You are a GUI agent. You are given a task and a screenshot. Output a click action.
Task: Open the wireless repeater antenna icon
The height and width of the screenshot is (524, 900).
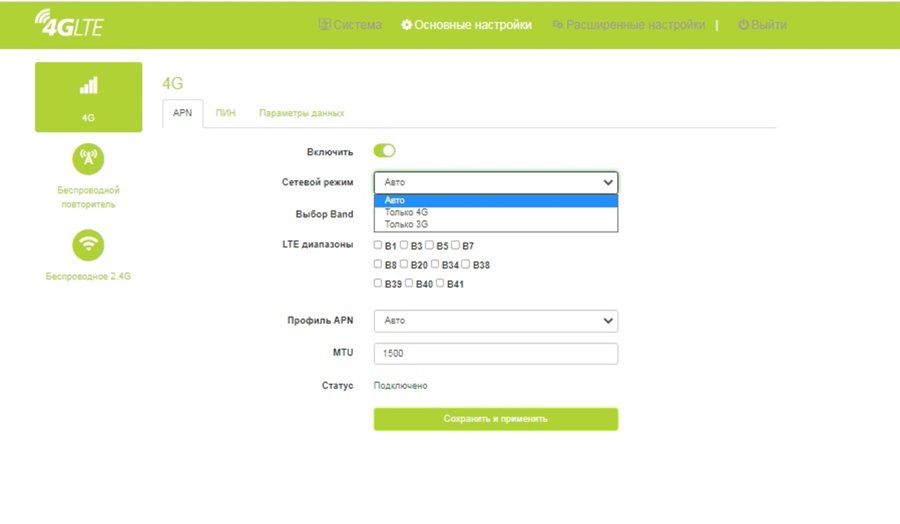(x=88, y=157)
